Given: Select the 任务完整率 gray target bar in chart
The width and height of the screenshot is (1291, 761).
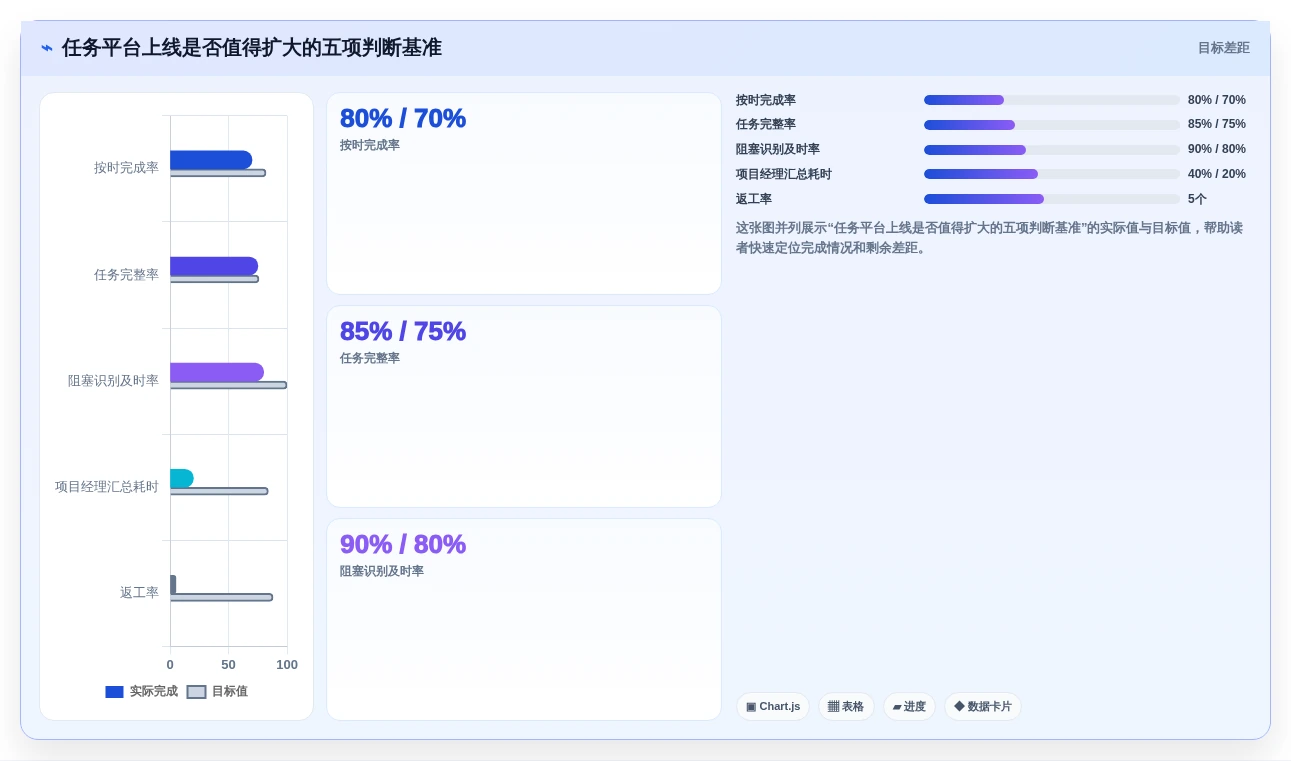Looking at the screenshot, I should click(214, 279).
